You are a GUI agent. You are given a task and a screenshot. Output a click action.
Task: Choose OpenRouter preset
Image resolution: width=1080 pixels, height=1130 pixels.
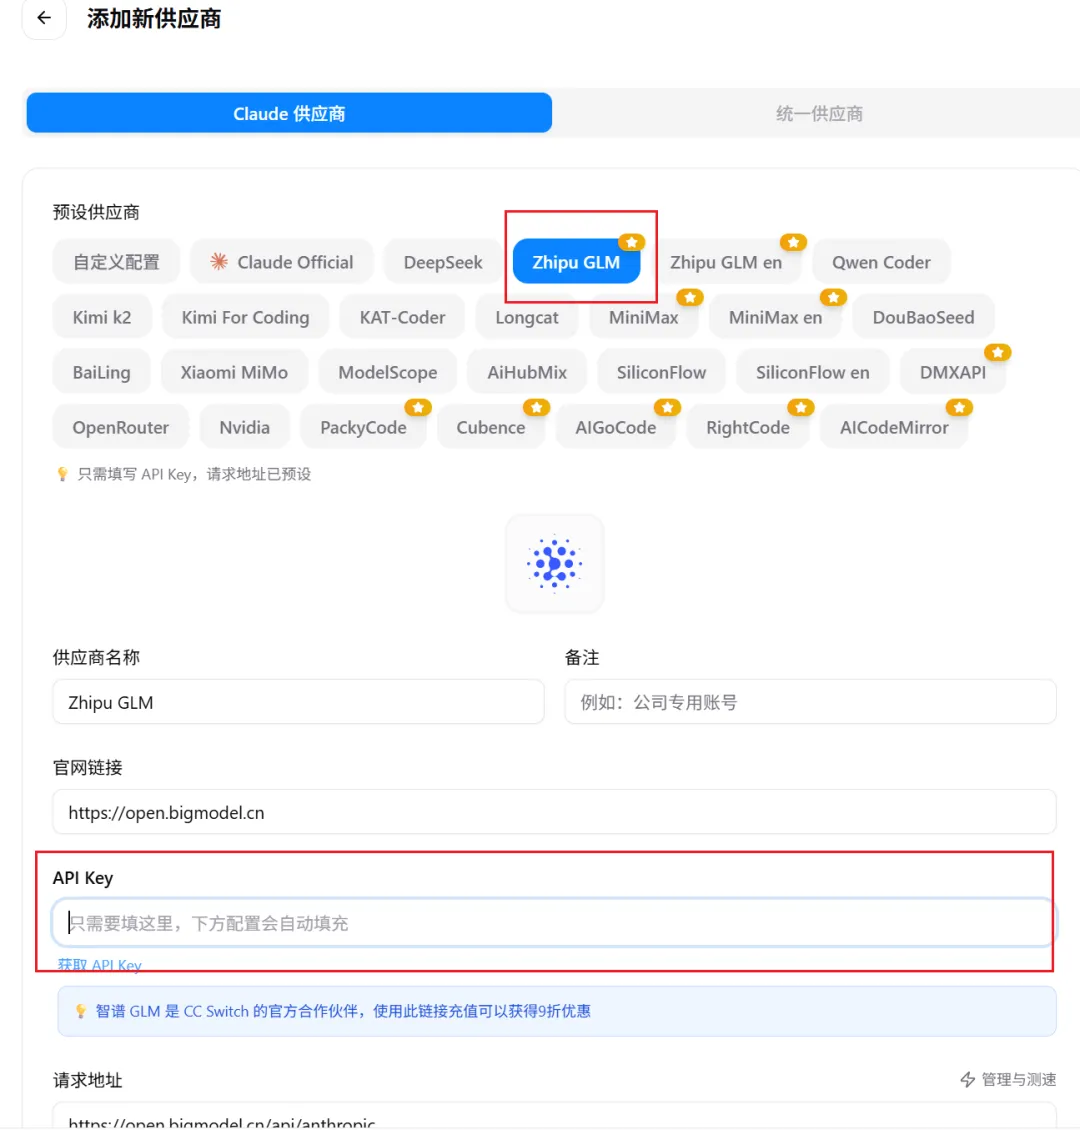(x=120, y=427)
